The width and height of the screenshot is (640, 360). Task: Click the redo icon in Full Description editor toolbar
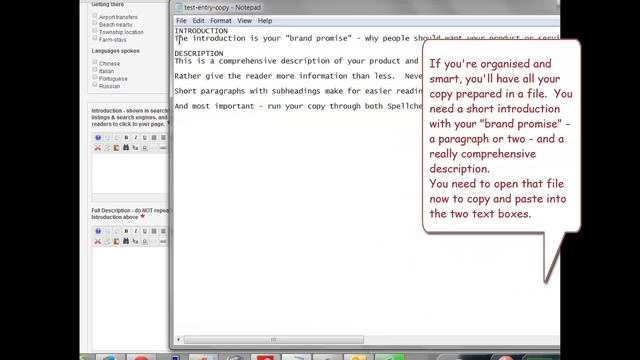[x=117, y=231]
